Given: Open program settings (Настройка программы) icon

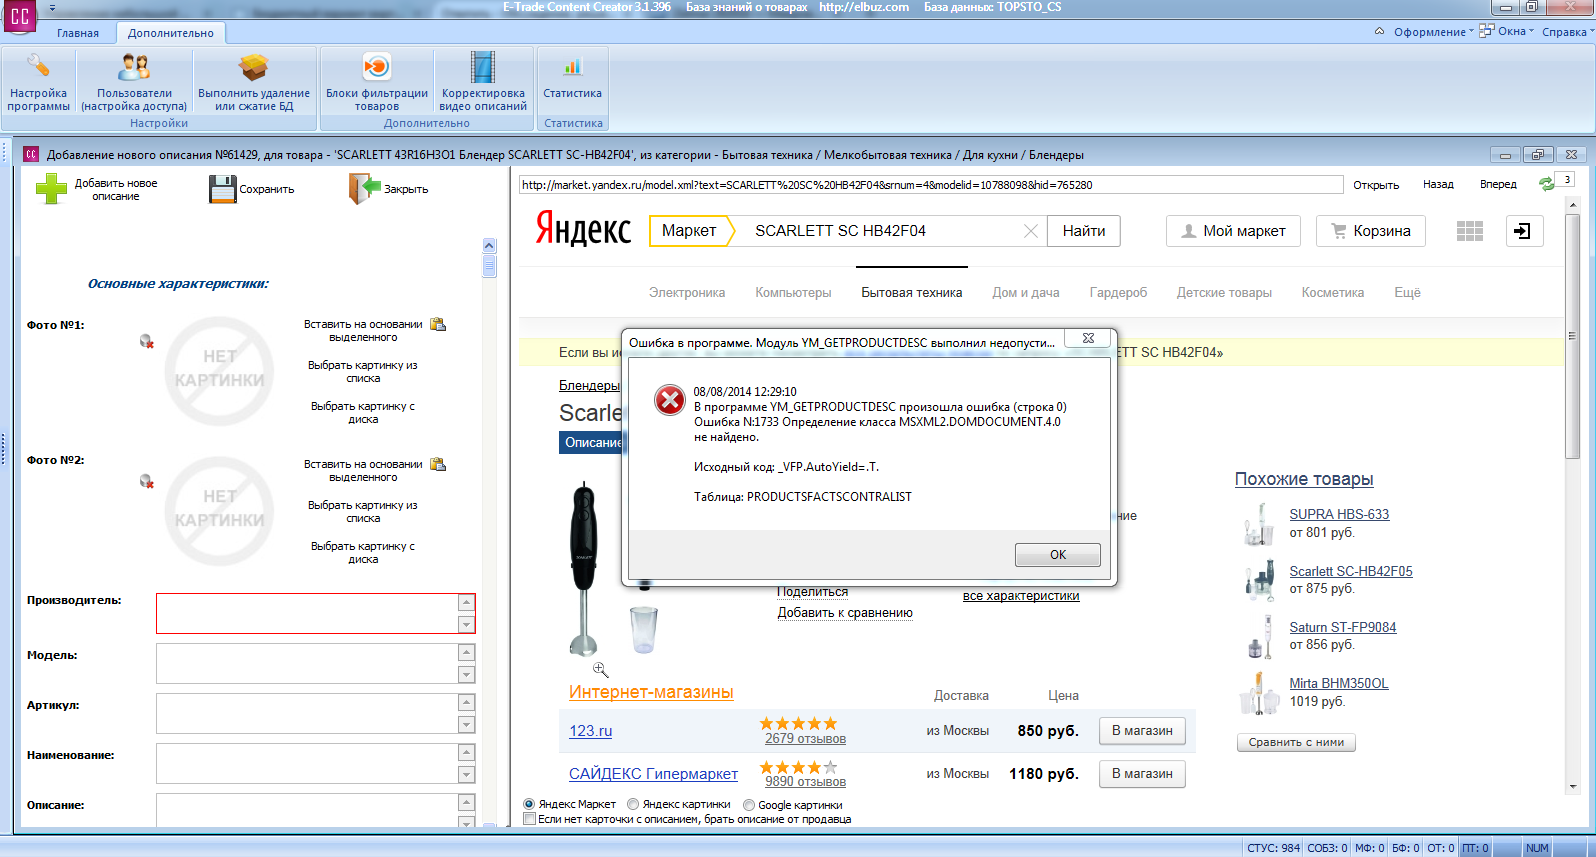Looking at the screenshot, I should point(38,68).
